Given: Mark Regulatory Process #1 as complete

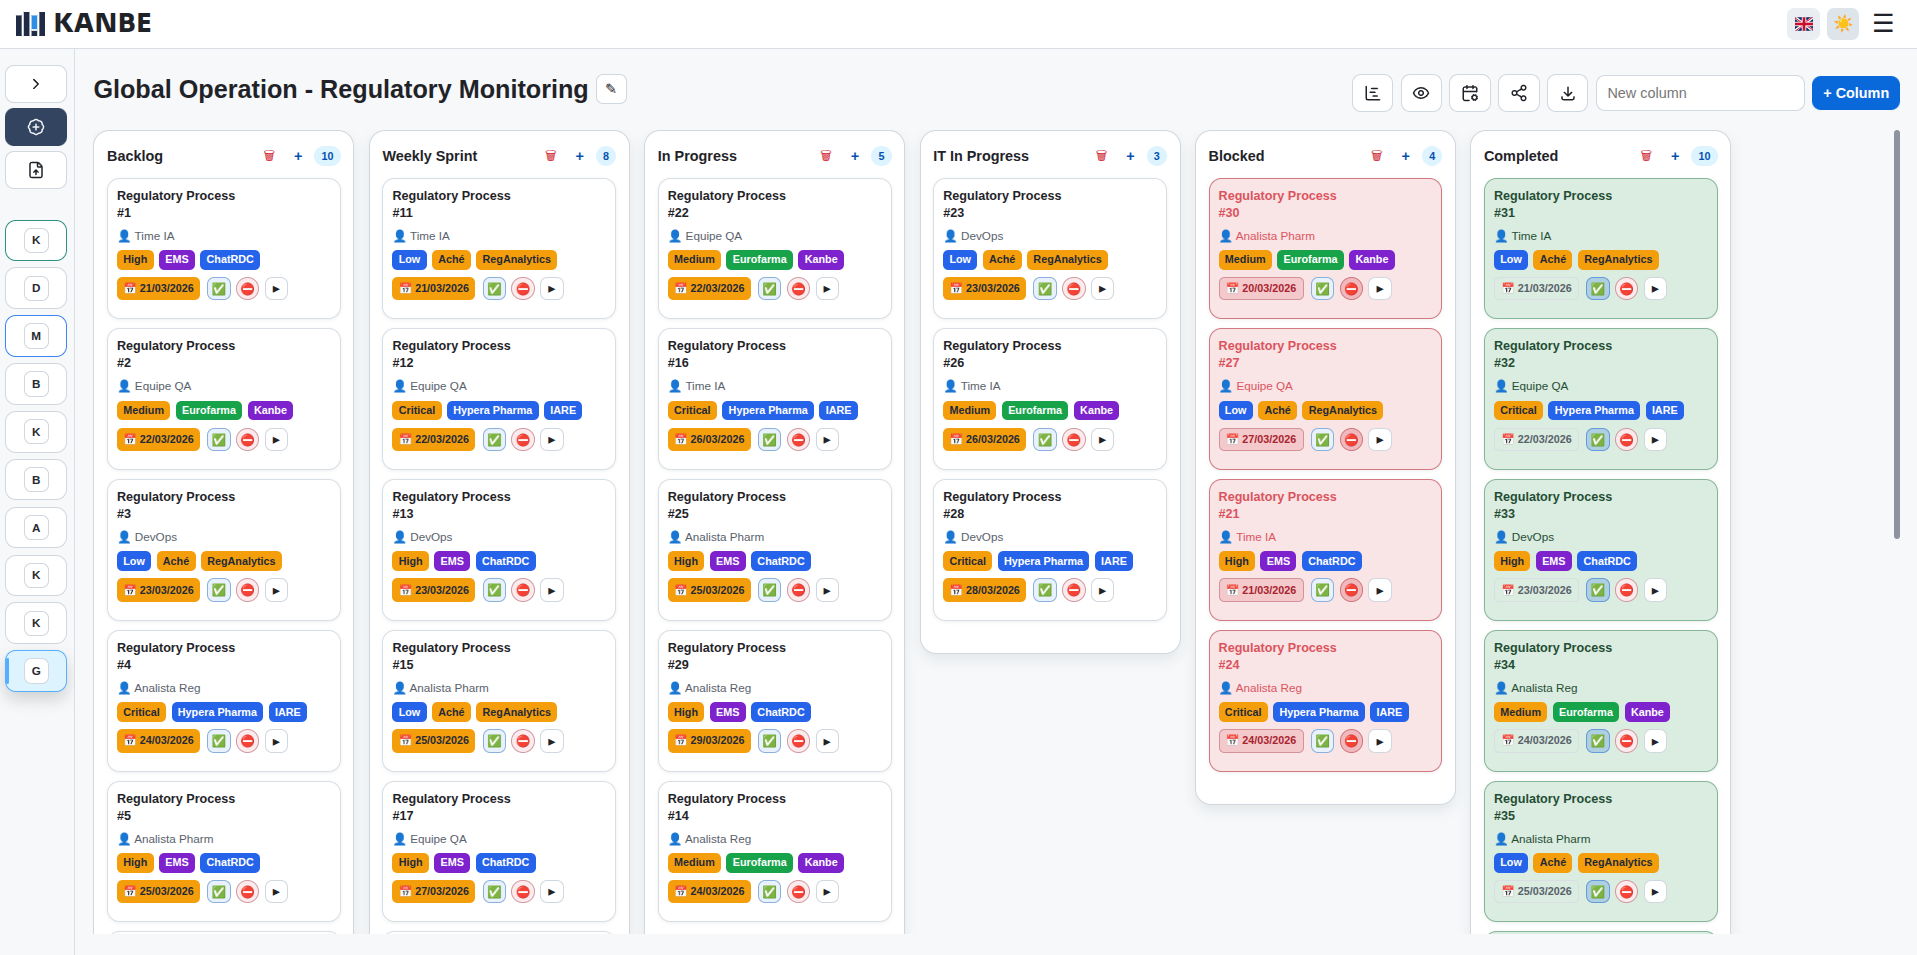Looking at the screenshot, I should (219, 289).
